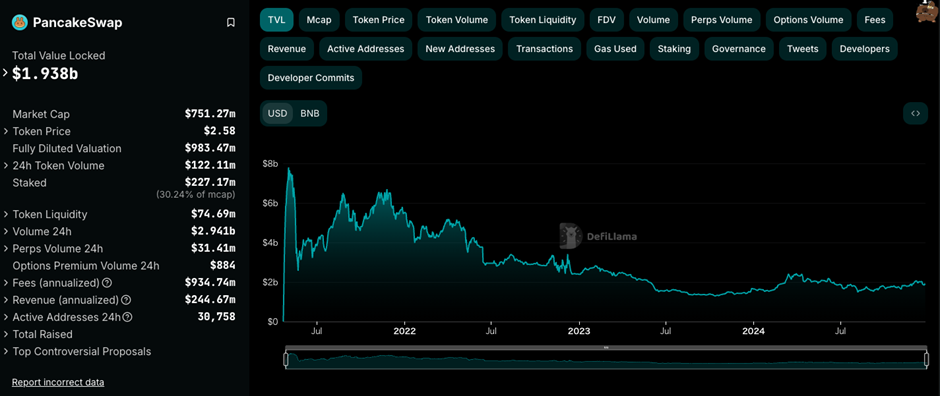Toggle the Staking chart metric
The height and width of the screenshot is (396, 940).
point(674,49)
